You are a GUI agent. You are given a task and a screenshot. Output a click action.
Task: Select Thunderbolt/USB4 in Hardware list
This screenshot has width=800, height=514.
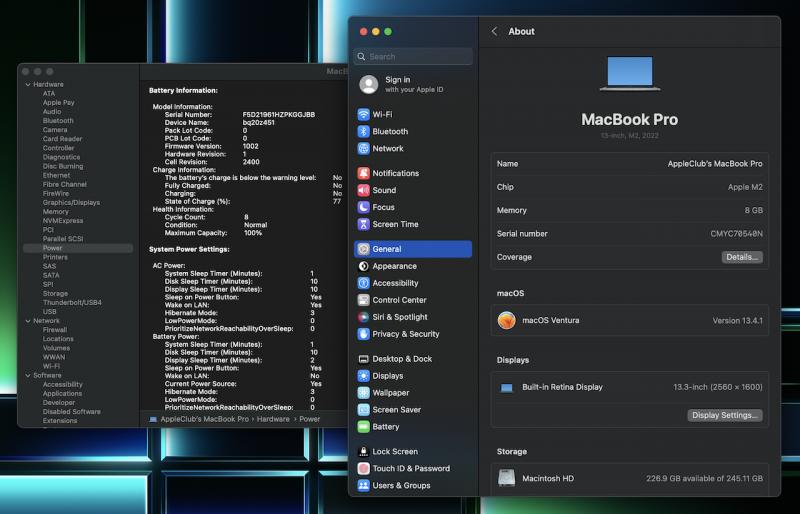[72, 303]
